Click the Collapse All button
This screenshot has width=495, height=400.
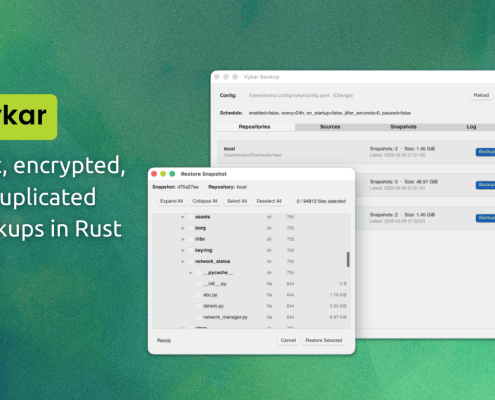pyautogui.click(x=205, y=201)
